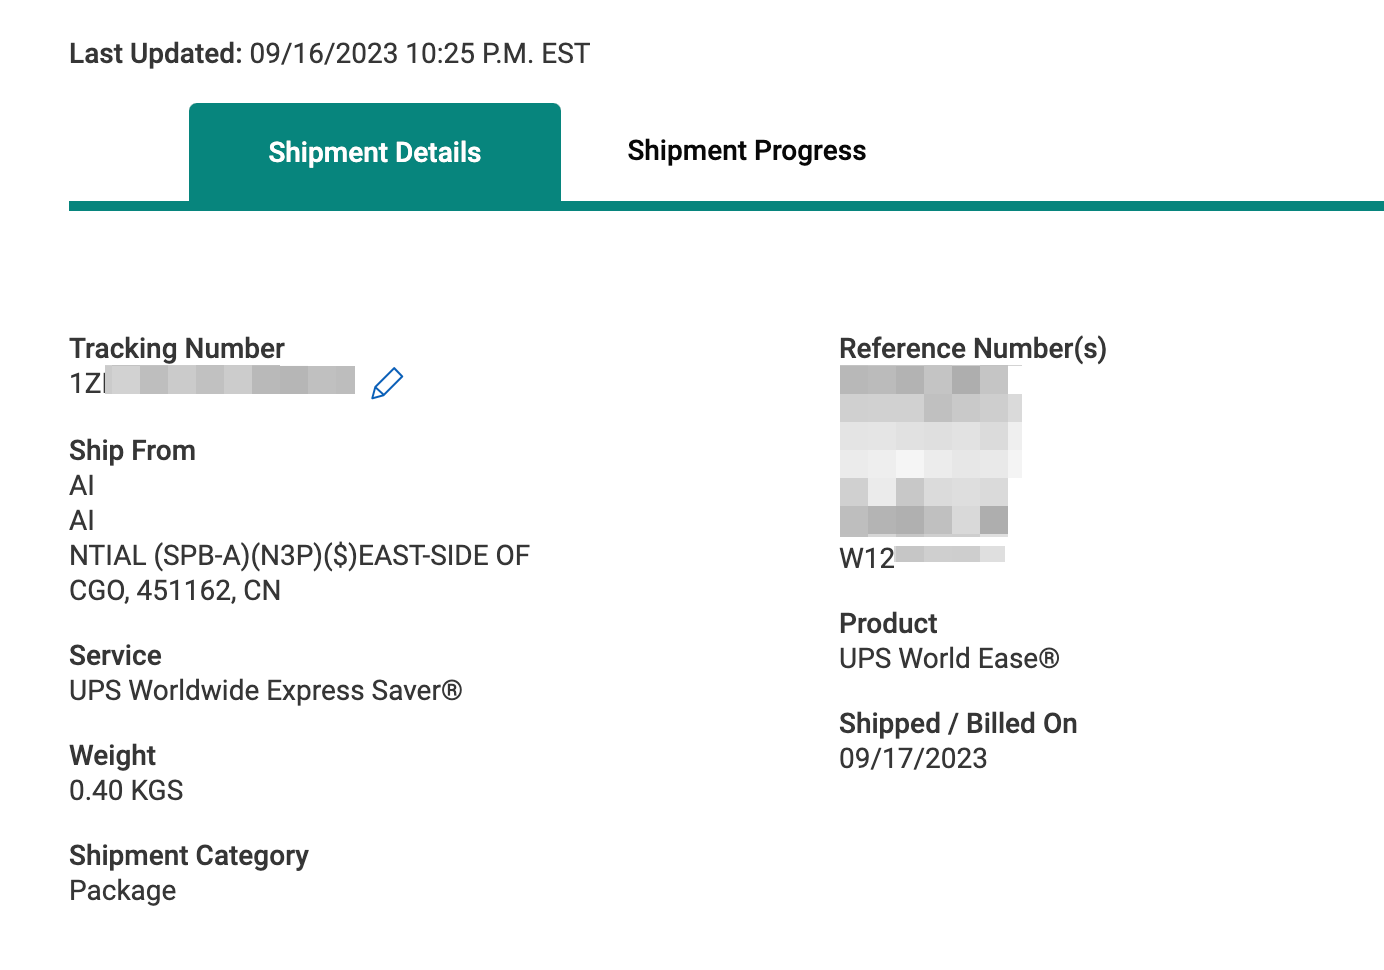
Task: Click the CGO, 451162, CN address line
Action: (175, 590)
